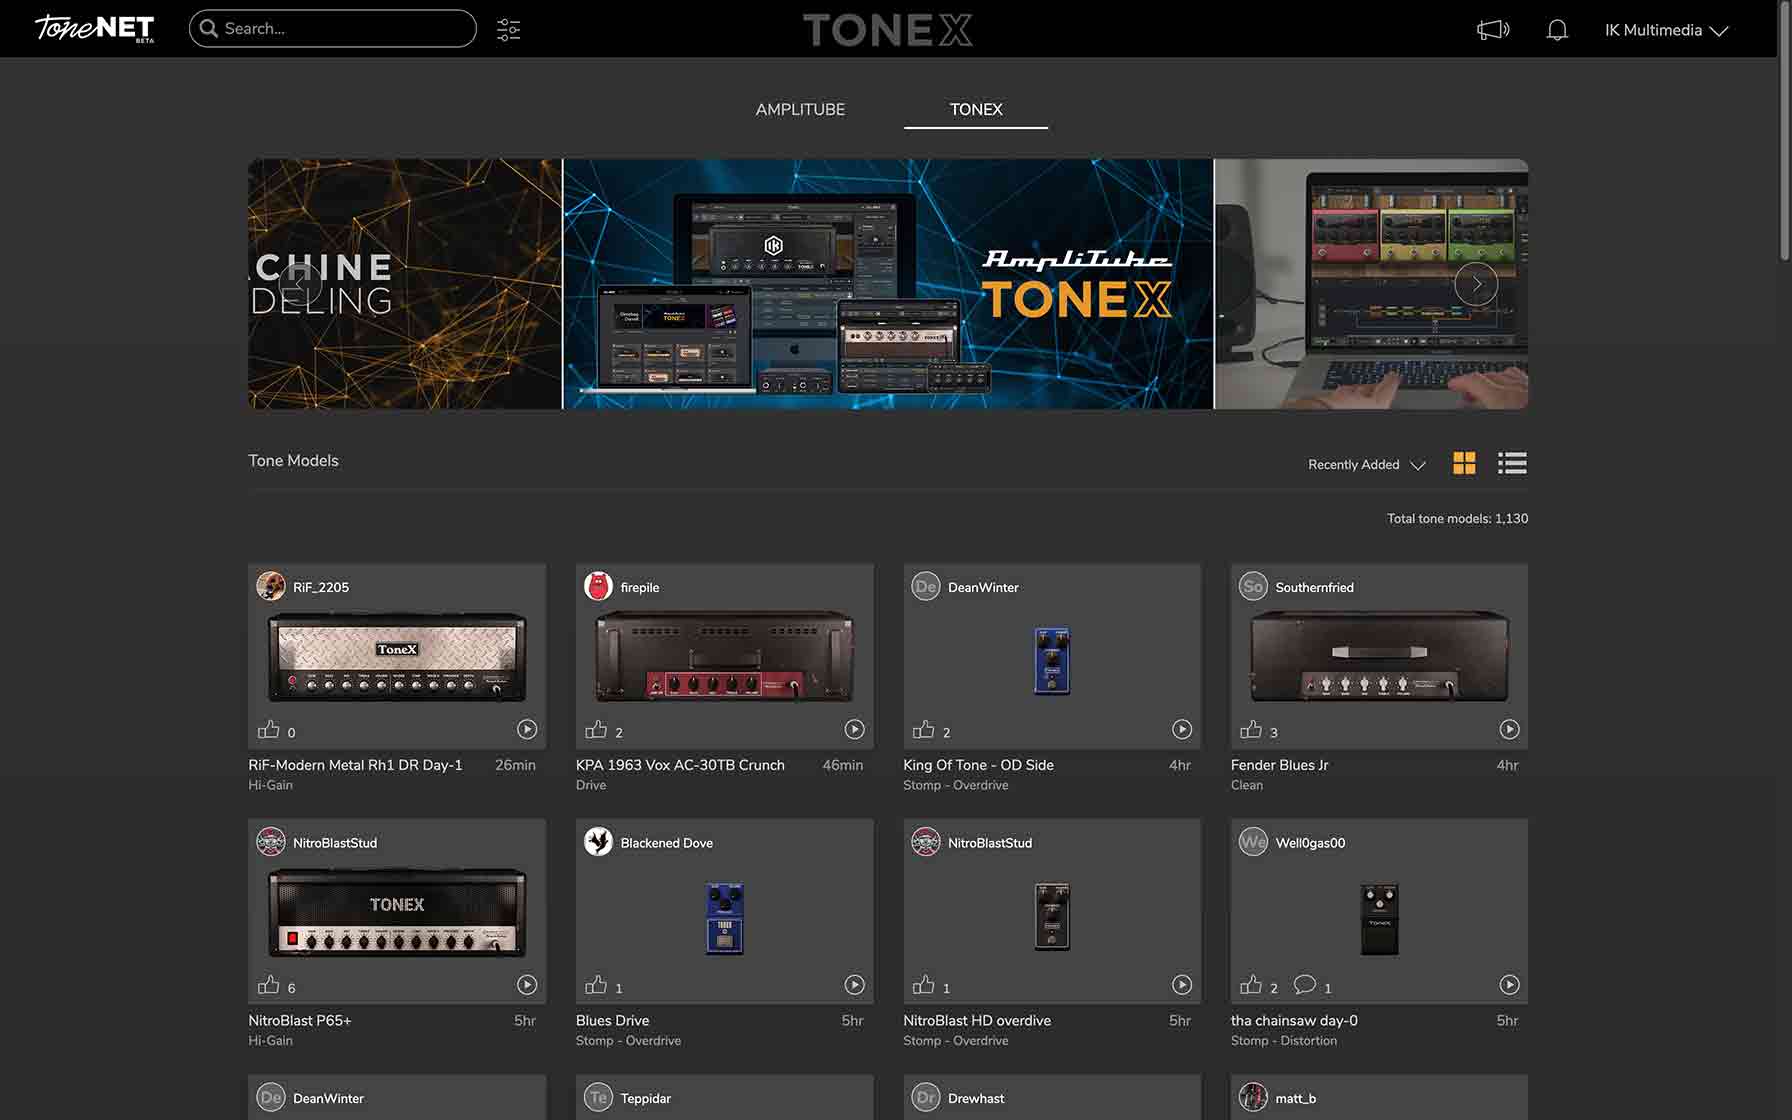
Task: Like the NitroBlast P65+ model
Action: click(x=269, y=985)
